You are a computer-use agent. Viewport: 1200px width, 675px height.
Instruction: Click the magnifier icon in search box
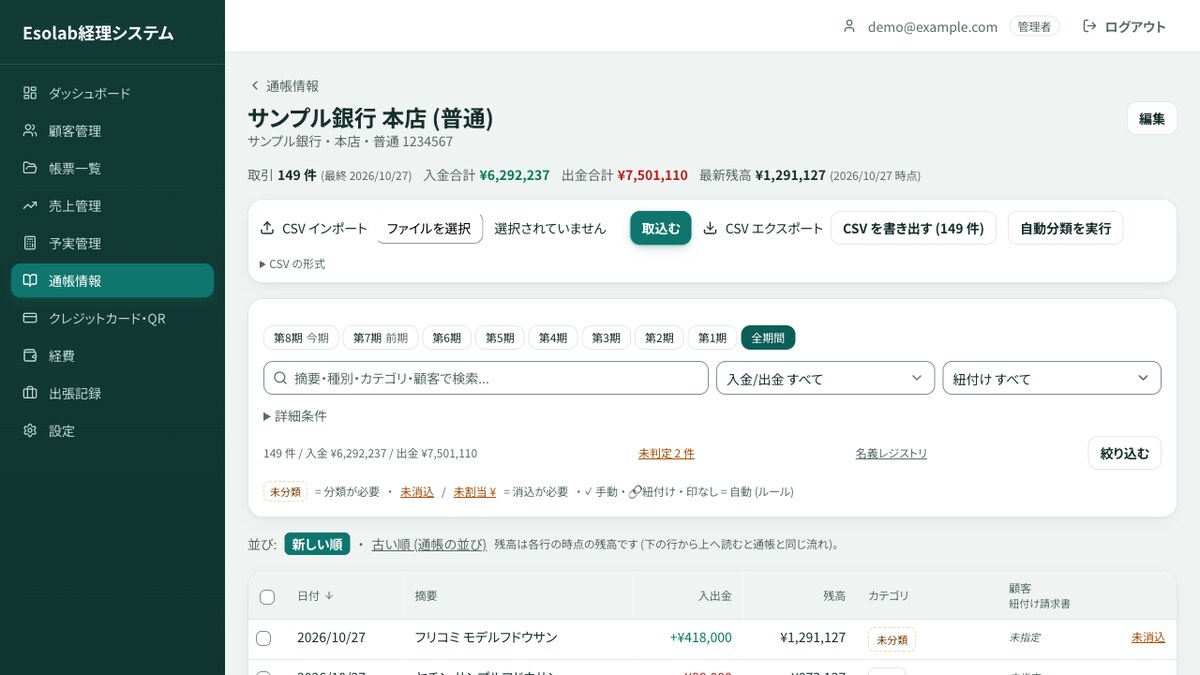[x=280, y=379]
